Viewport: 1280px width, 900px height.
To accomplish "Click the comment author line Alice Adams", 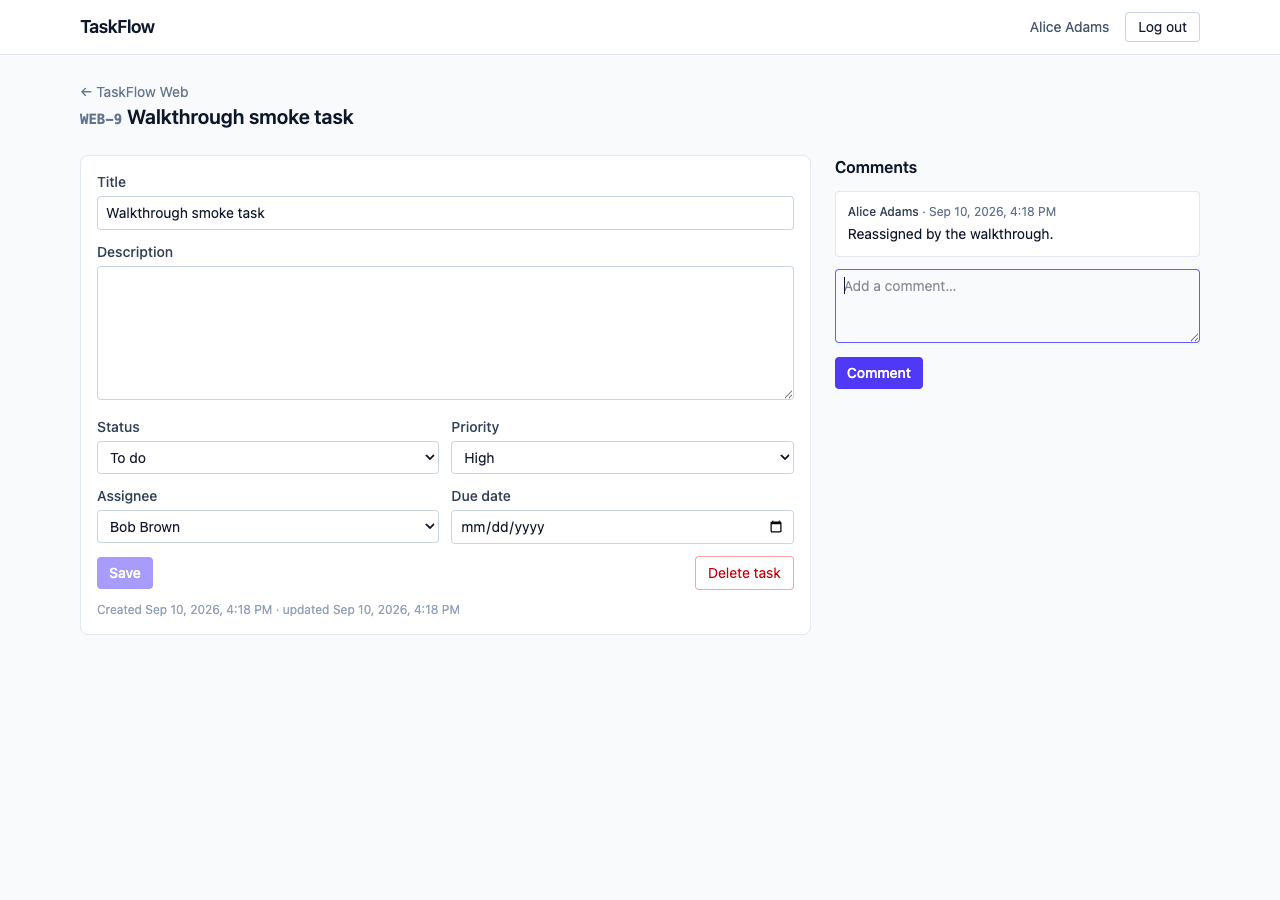I will point(952,212).
